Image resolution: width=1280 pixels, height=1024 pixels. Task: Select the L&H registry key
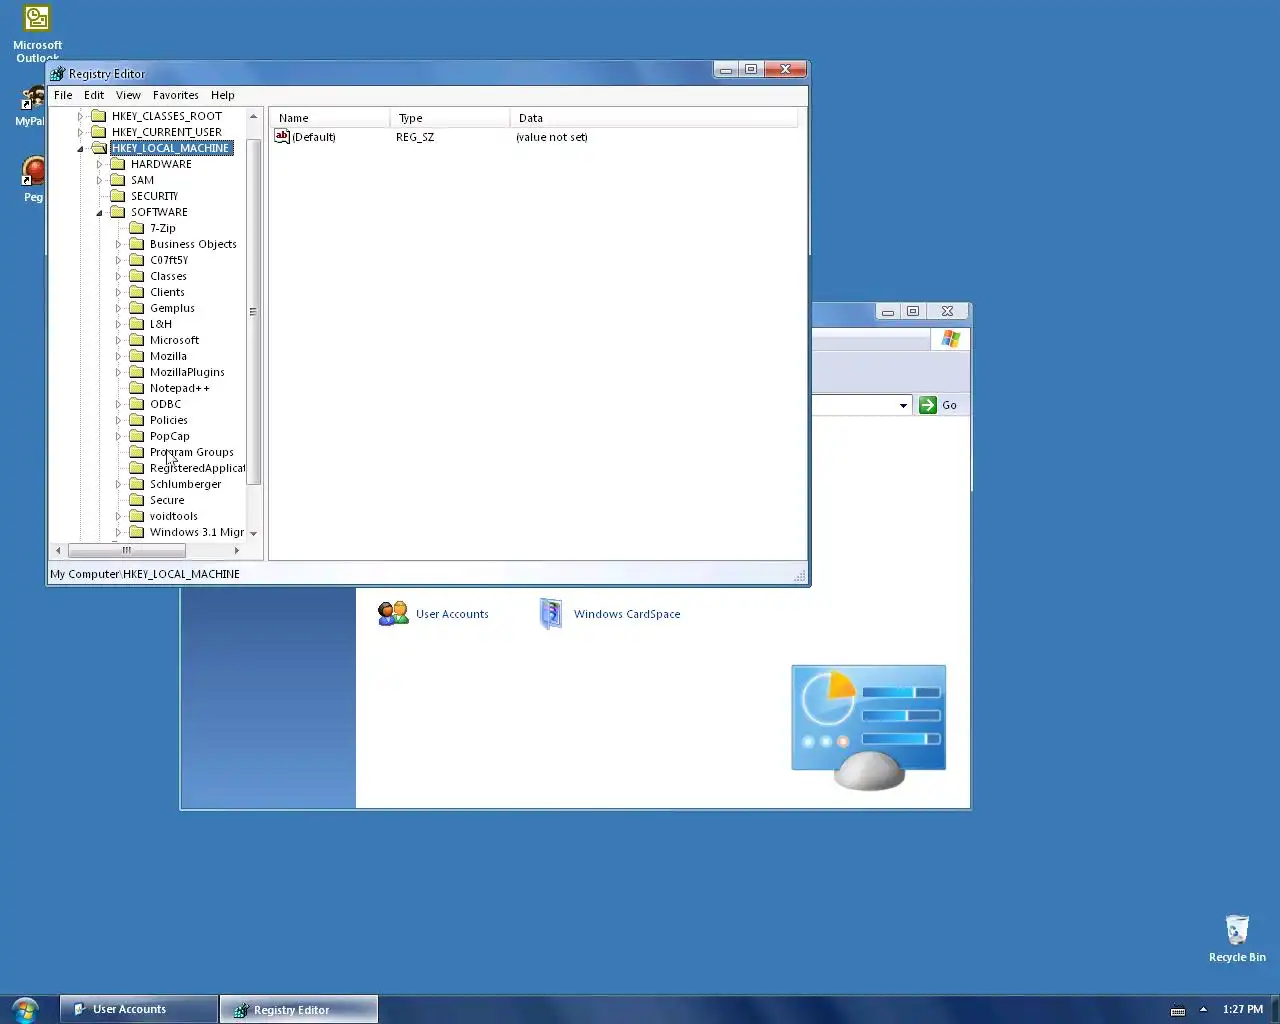[161, 324]
